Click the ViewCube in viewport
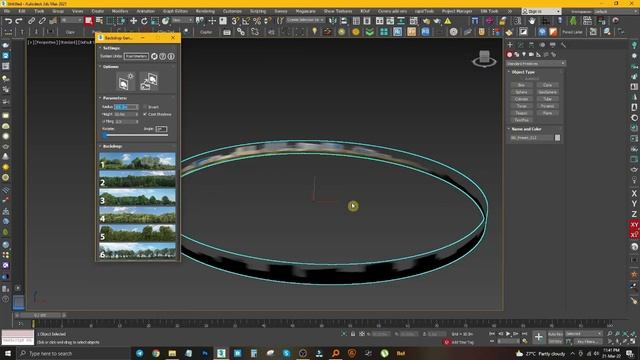Viewport: 640px width, 360px height. click(x=484, y=58)
